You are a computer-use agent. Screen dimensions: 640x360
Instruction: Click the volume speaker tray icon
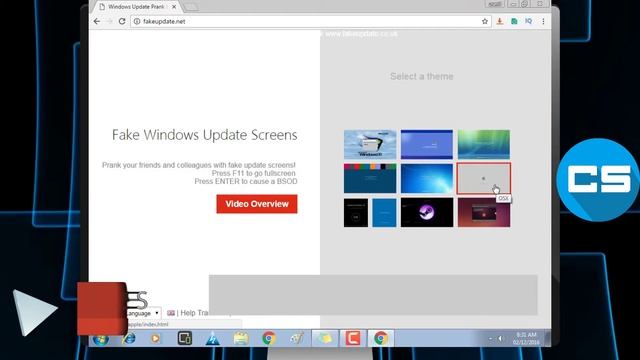point(500,338)
